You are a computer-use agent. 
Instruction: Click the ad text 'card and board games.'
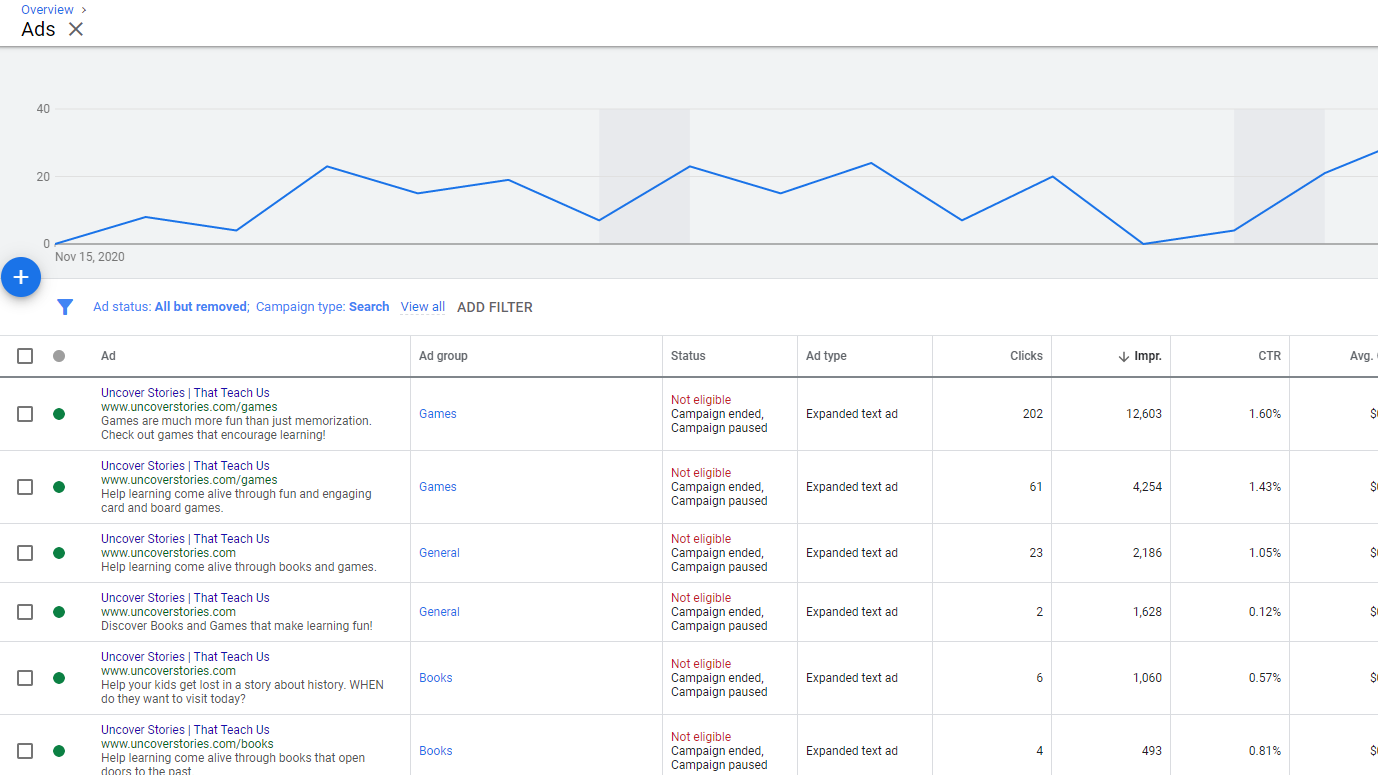[162, 508]
